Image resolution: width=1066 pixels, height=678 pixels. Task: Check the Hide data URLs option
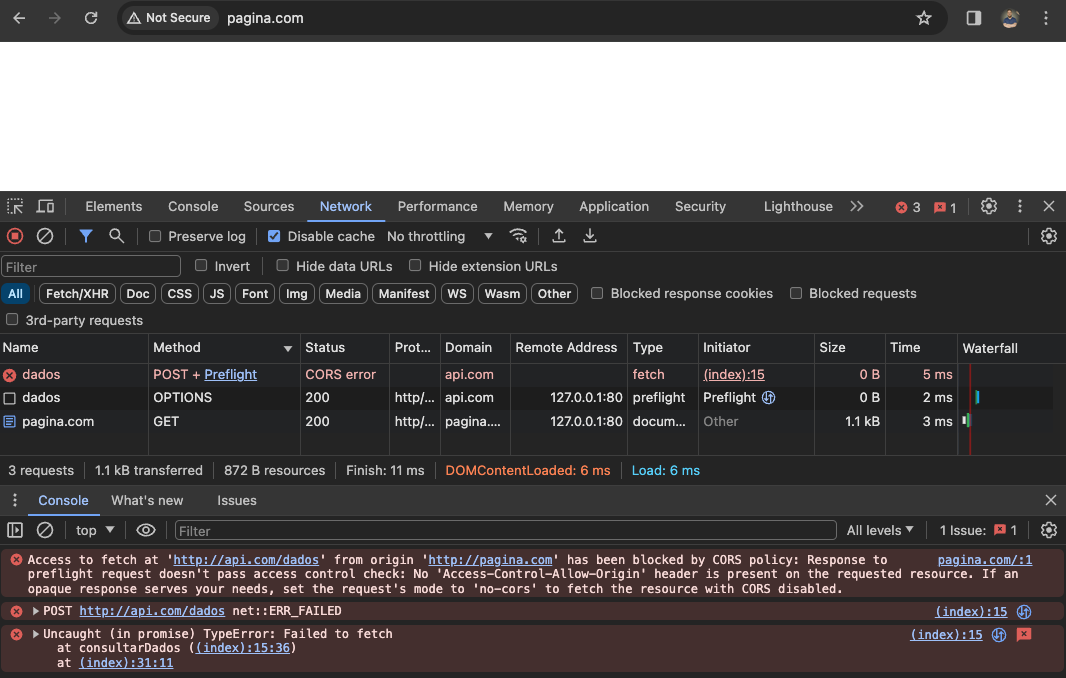[x=283, y=266]
